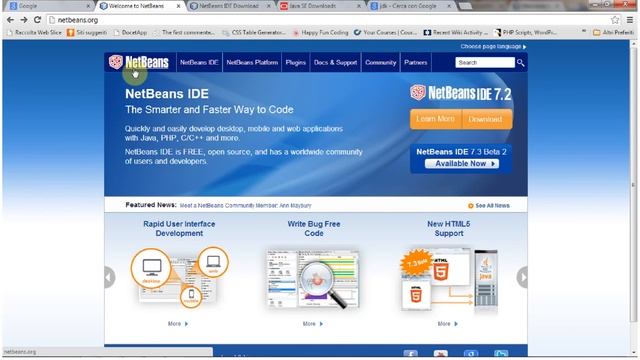Click the Facebook icon in the footer
The width and height of the screenshot is (640, 360).
[410, 353]
